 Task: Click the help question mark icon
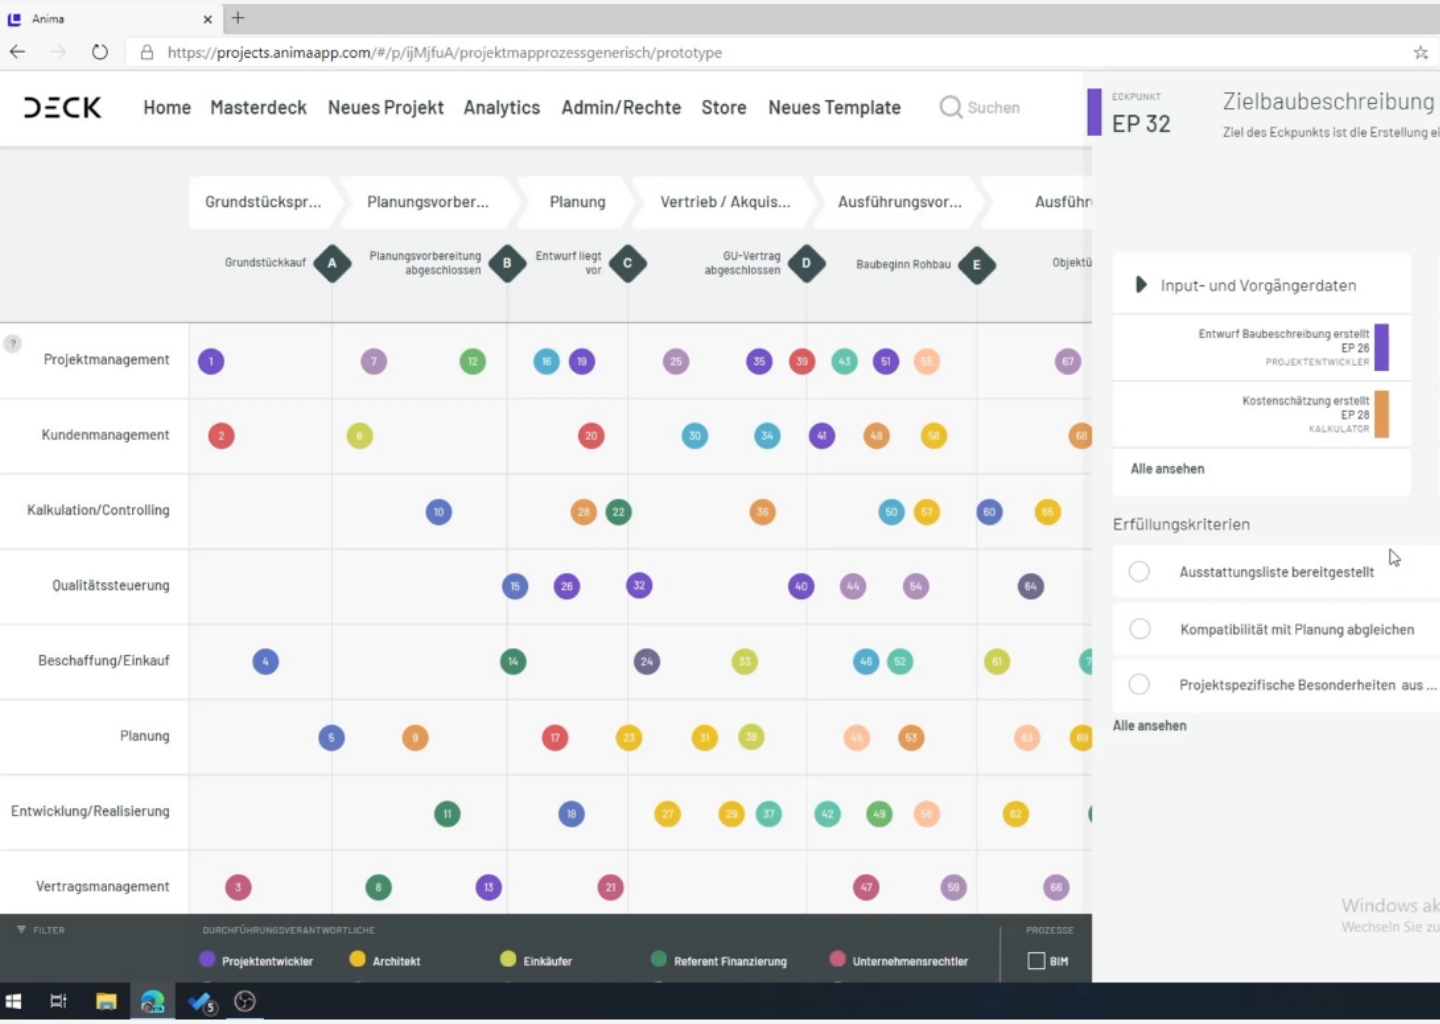click(x=12, y=343)
